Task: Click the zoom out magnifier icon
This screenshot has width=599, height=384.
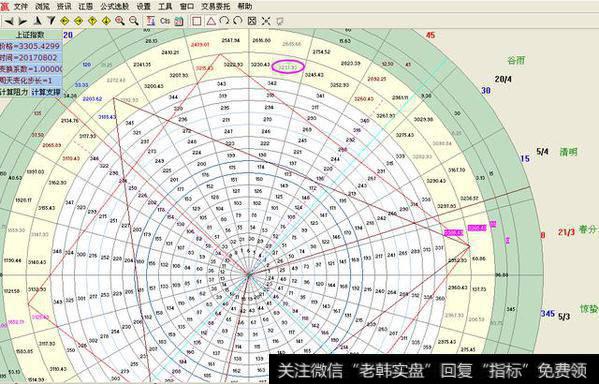Action: [x=134, y=21]
